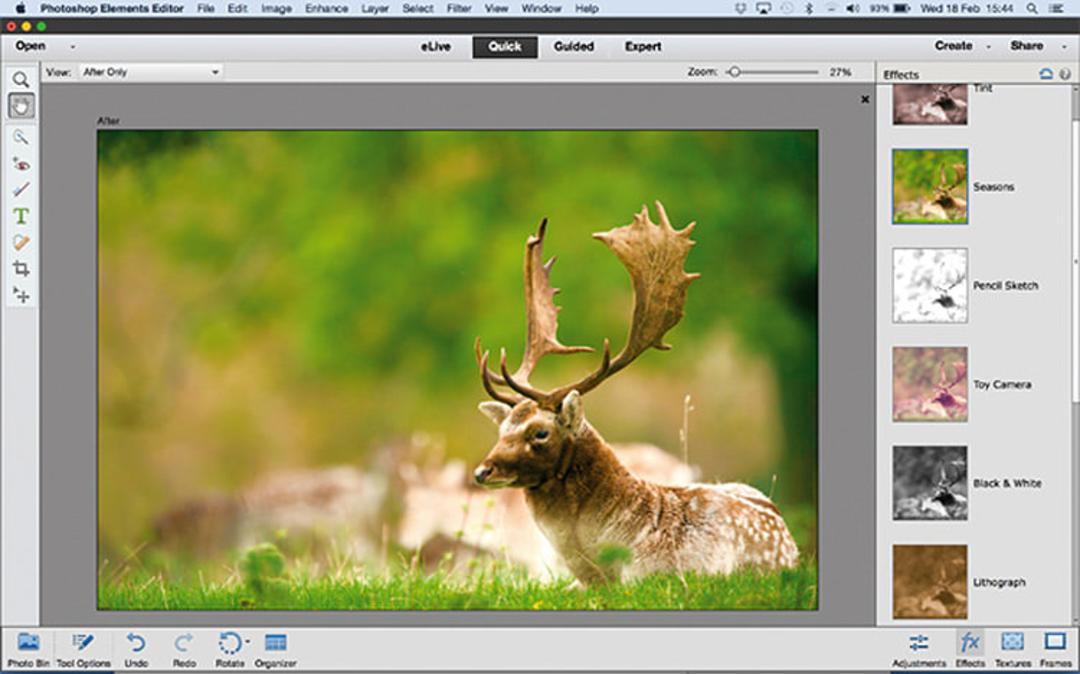This screenshot has height=674, width=1080.
Task: Switch to the Expert mode tab
Action: pos(643,47)
